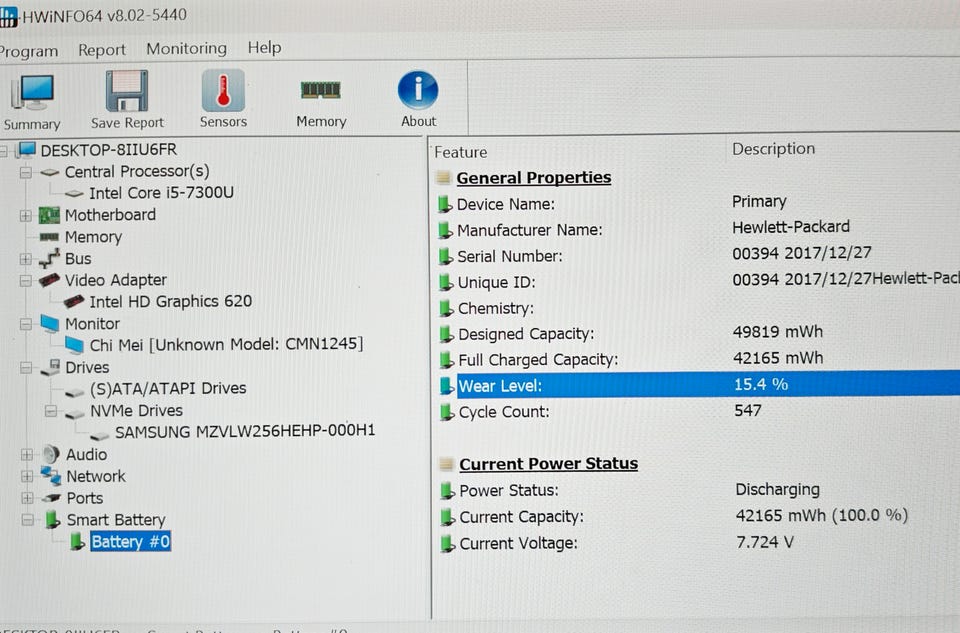Click the HWiNFO64 title bar app icon

pos(9,17)
